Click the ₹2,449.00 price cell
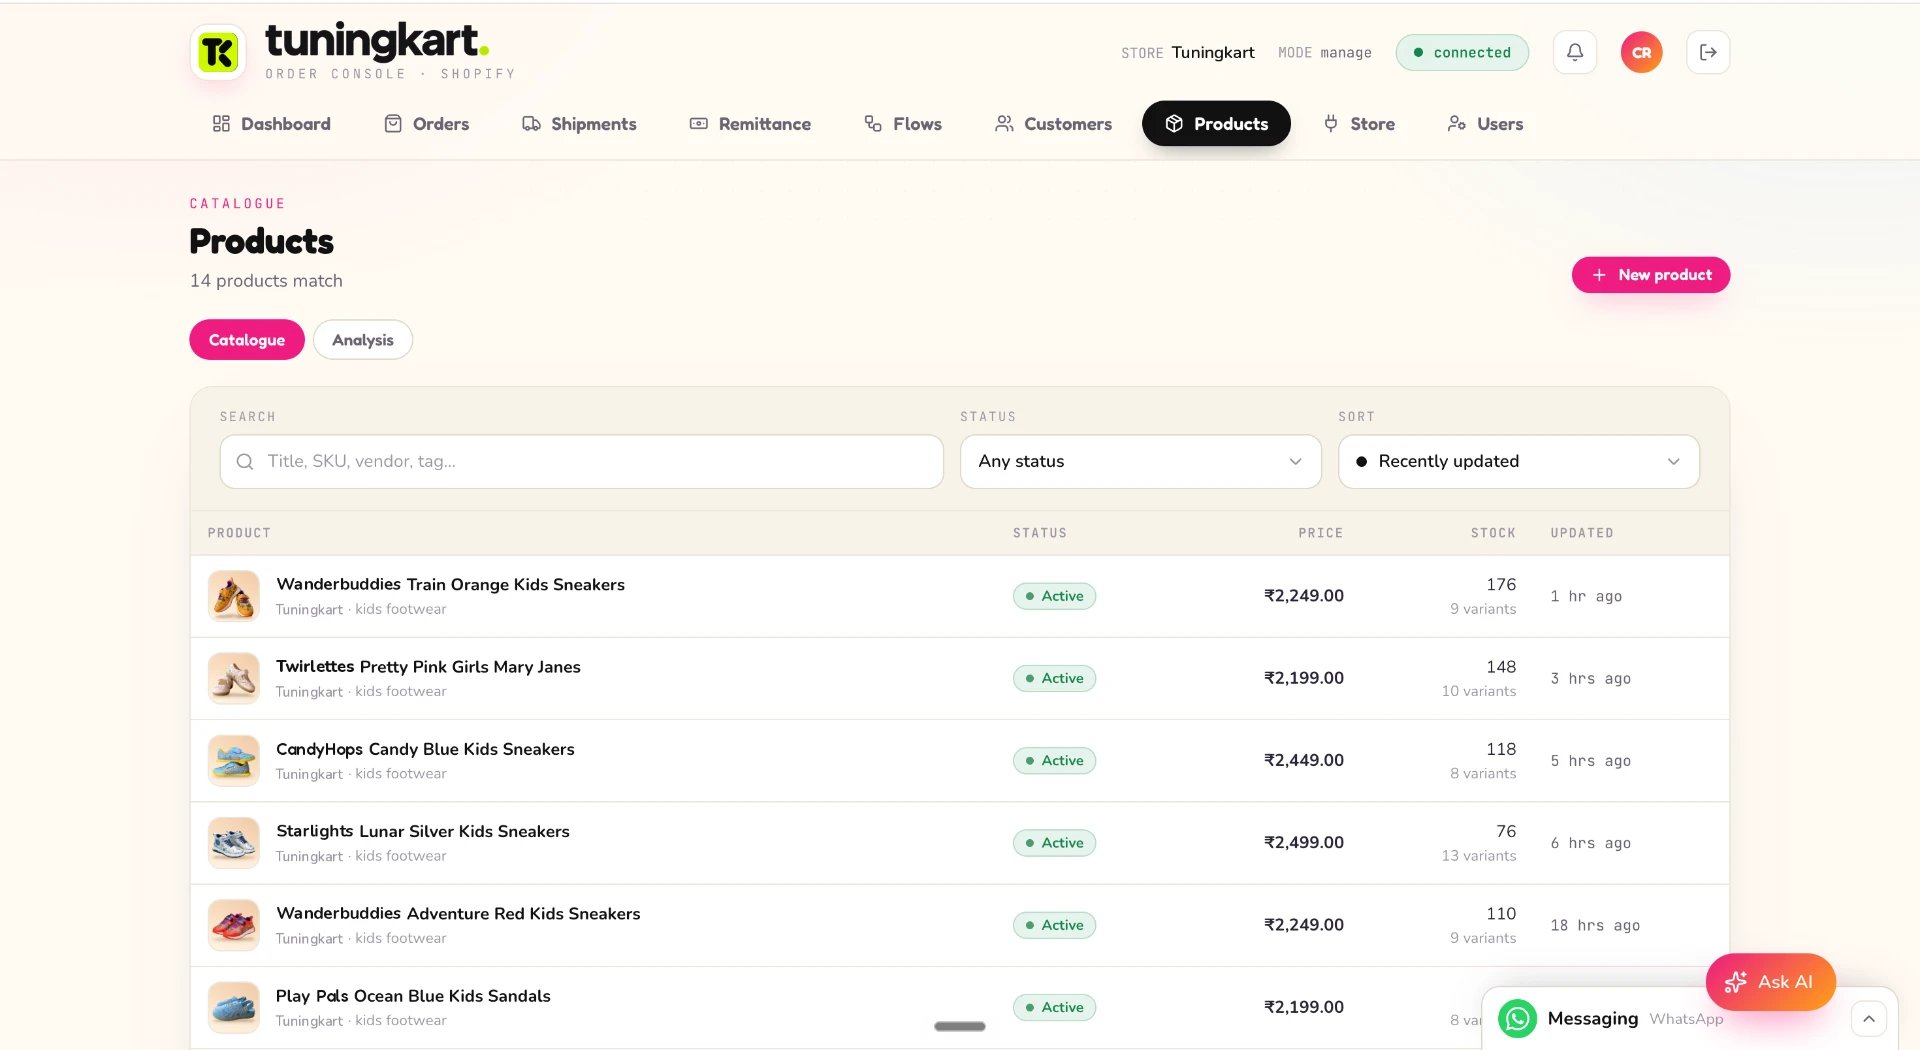1920x1050 pixels. (1303, 760)
